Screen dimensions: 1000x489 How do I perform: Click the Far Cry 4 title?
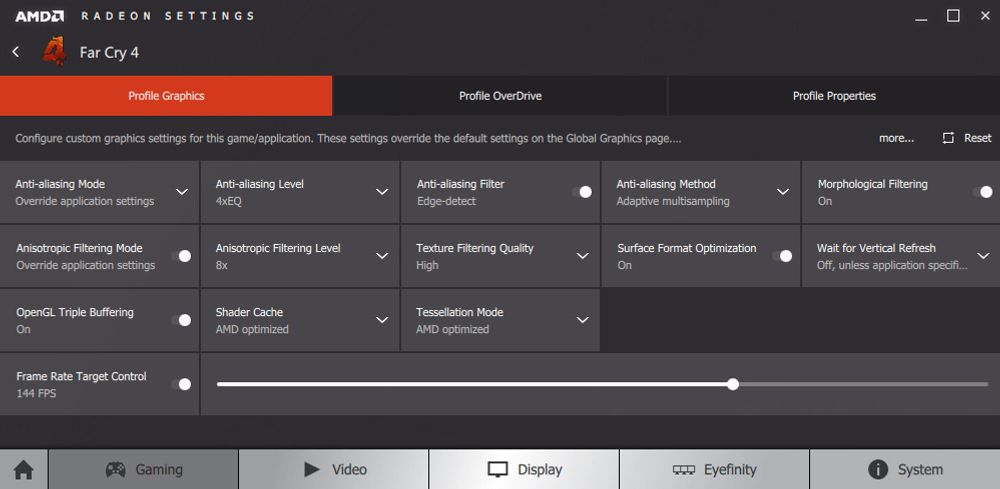pyautogui.click(x=109, y=52)
